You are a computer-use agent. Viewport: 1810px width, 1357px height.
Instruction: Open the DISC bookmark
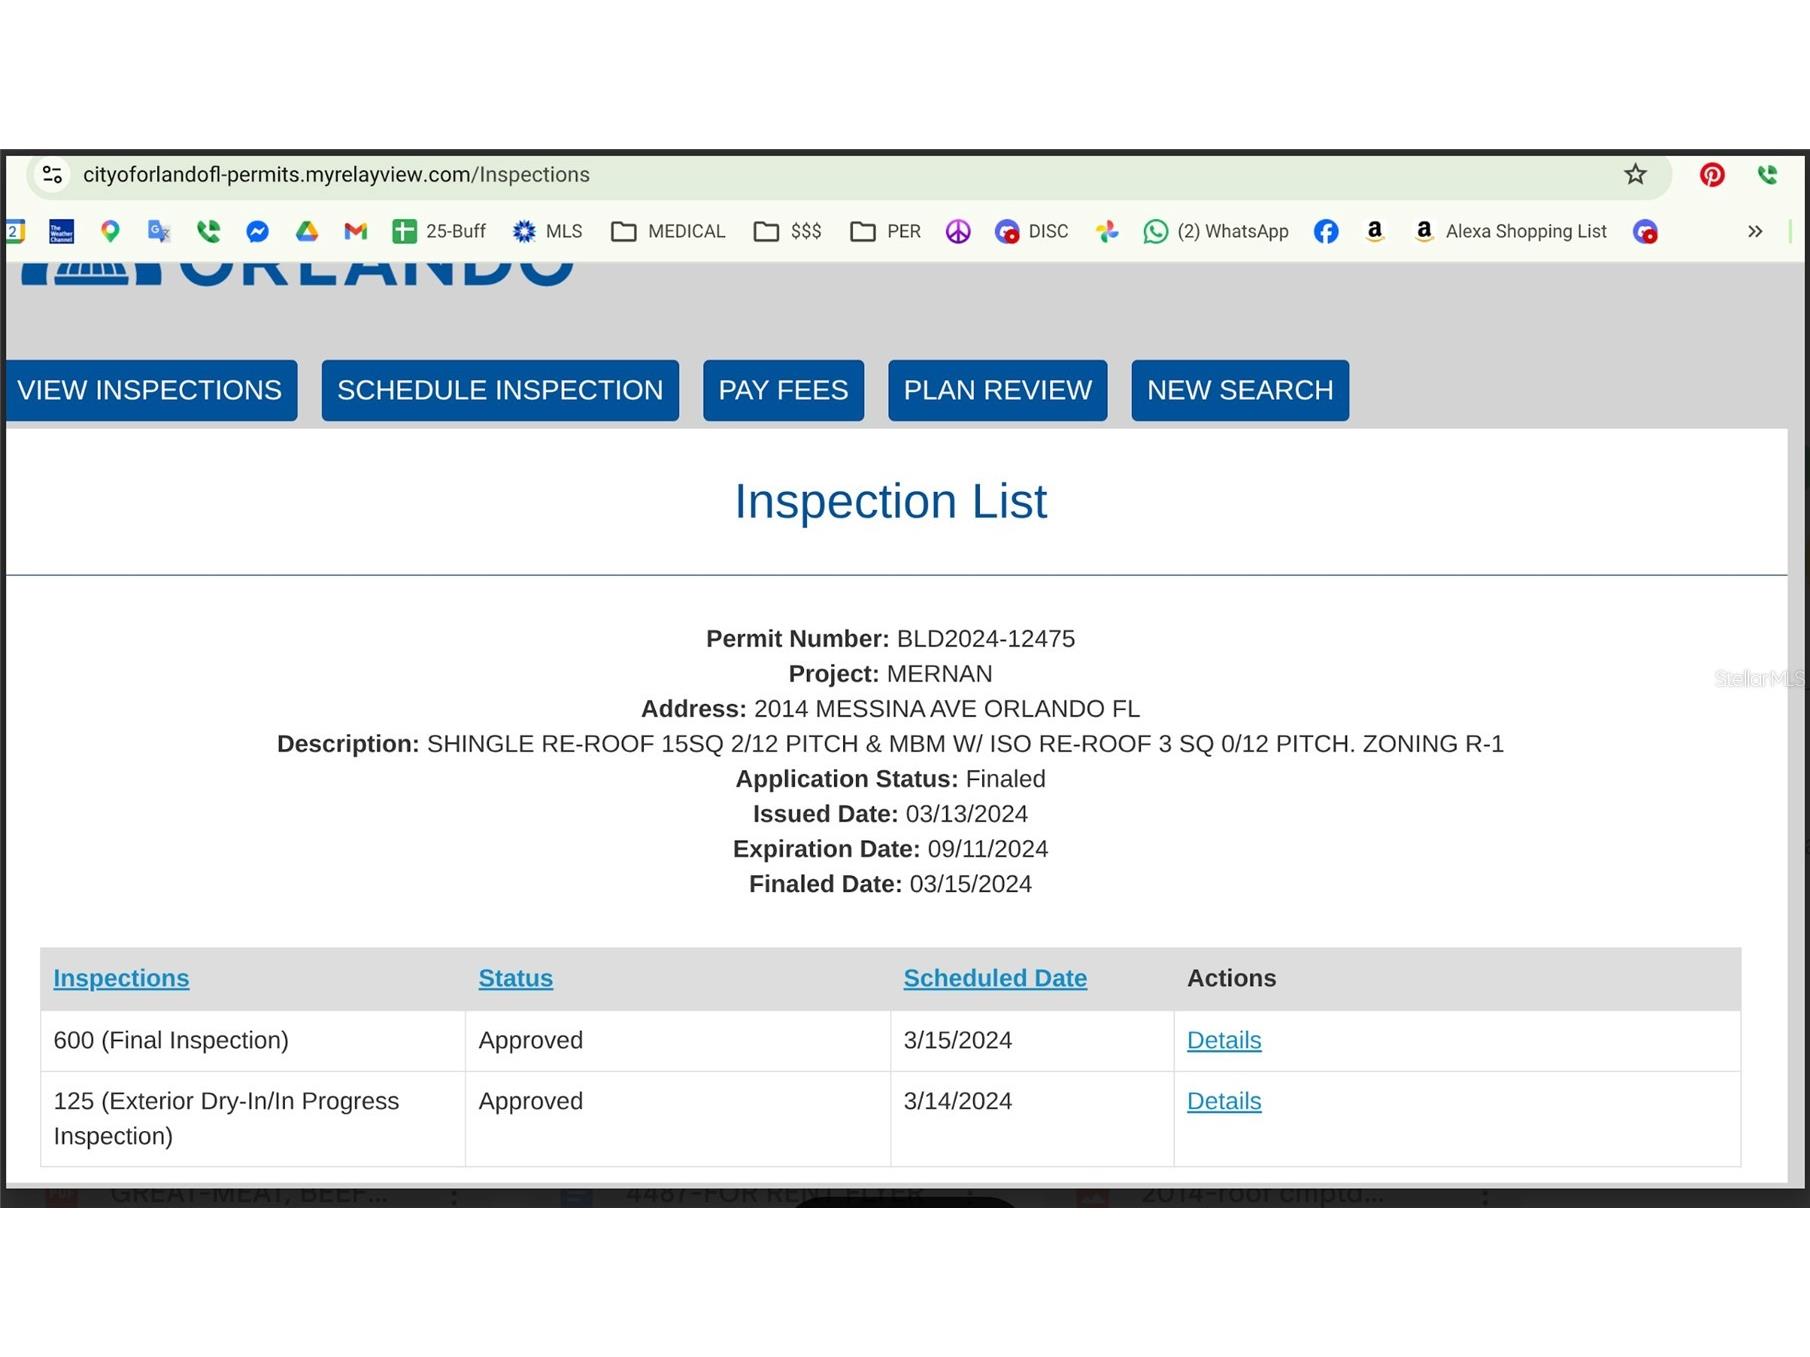[x=1032, y=232]
